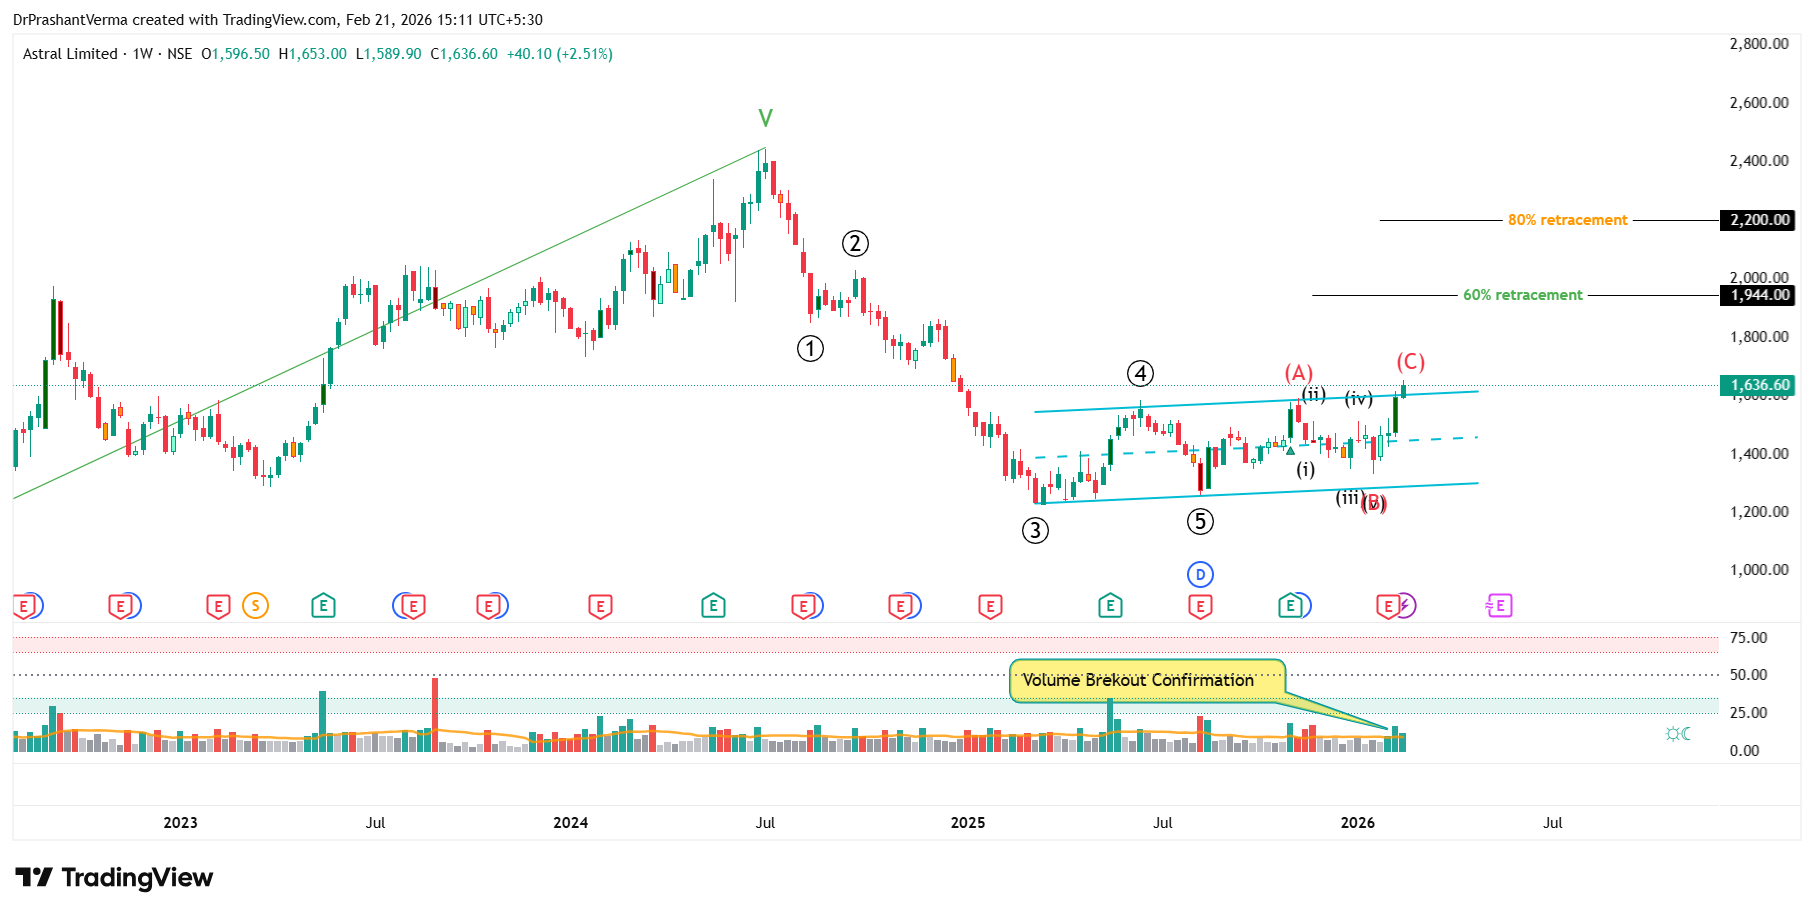Click the 1,000.00 price axis label

point(1759,570)
